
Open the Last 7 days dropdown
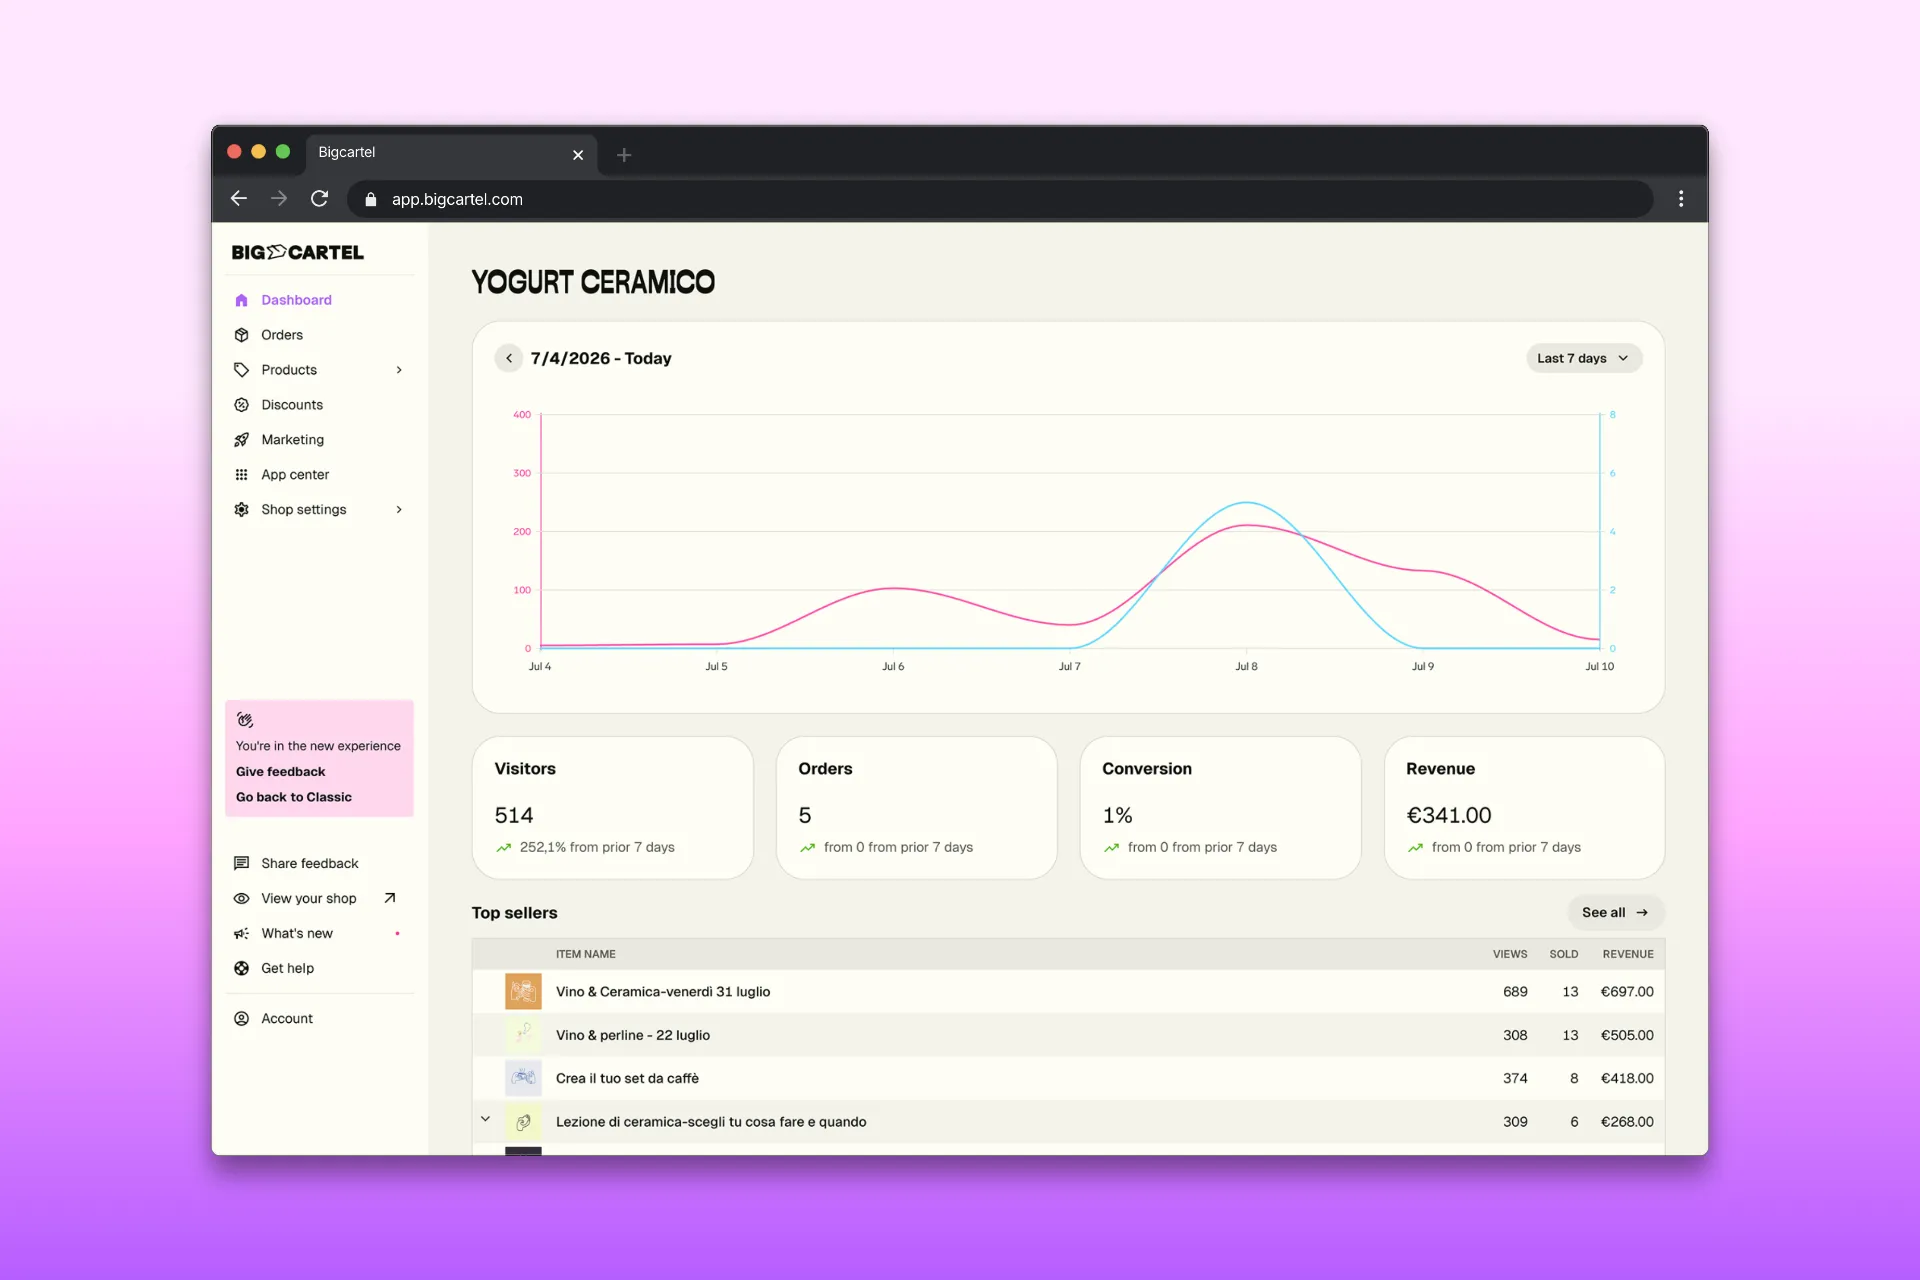click(1584, 358)
